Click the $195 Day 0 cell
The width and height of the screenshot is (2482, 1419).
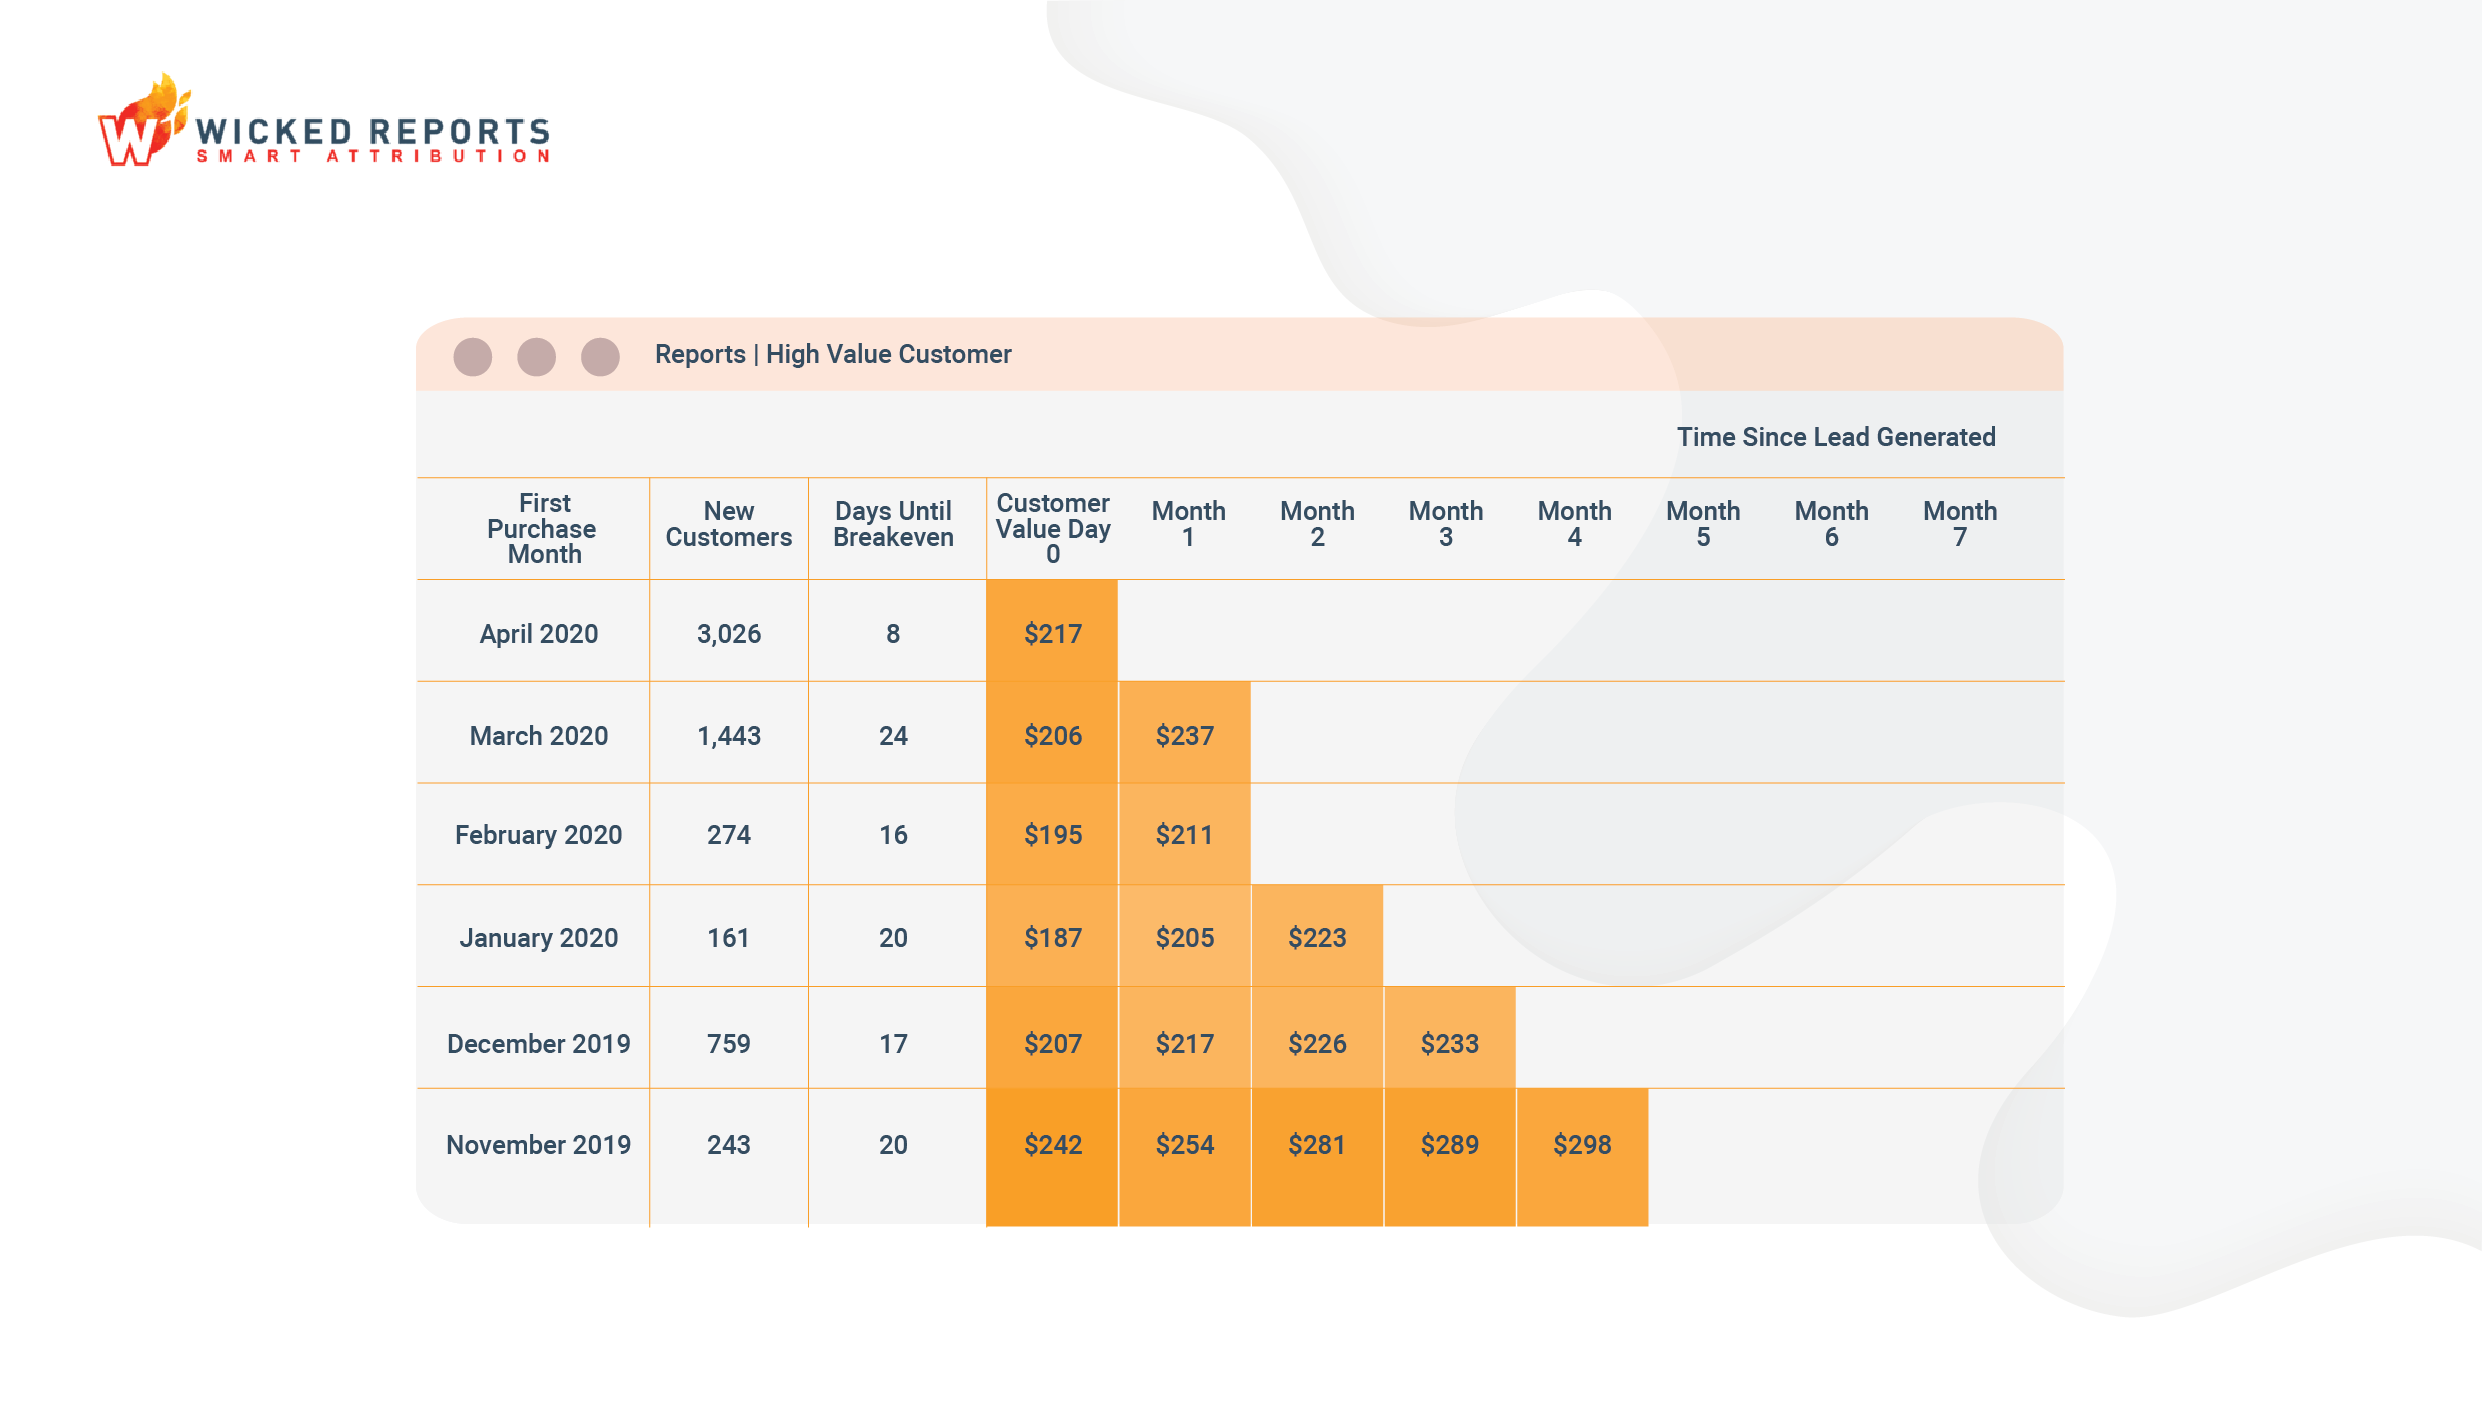pos(1052,834)
